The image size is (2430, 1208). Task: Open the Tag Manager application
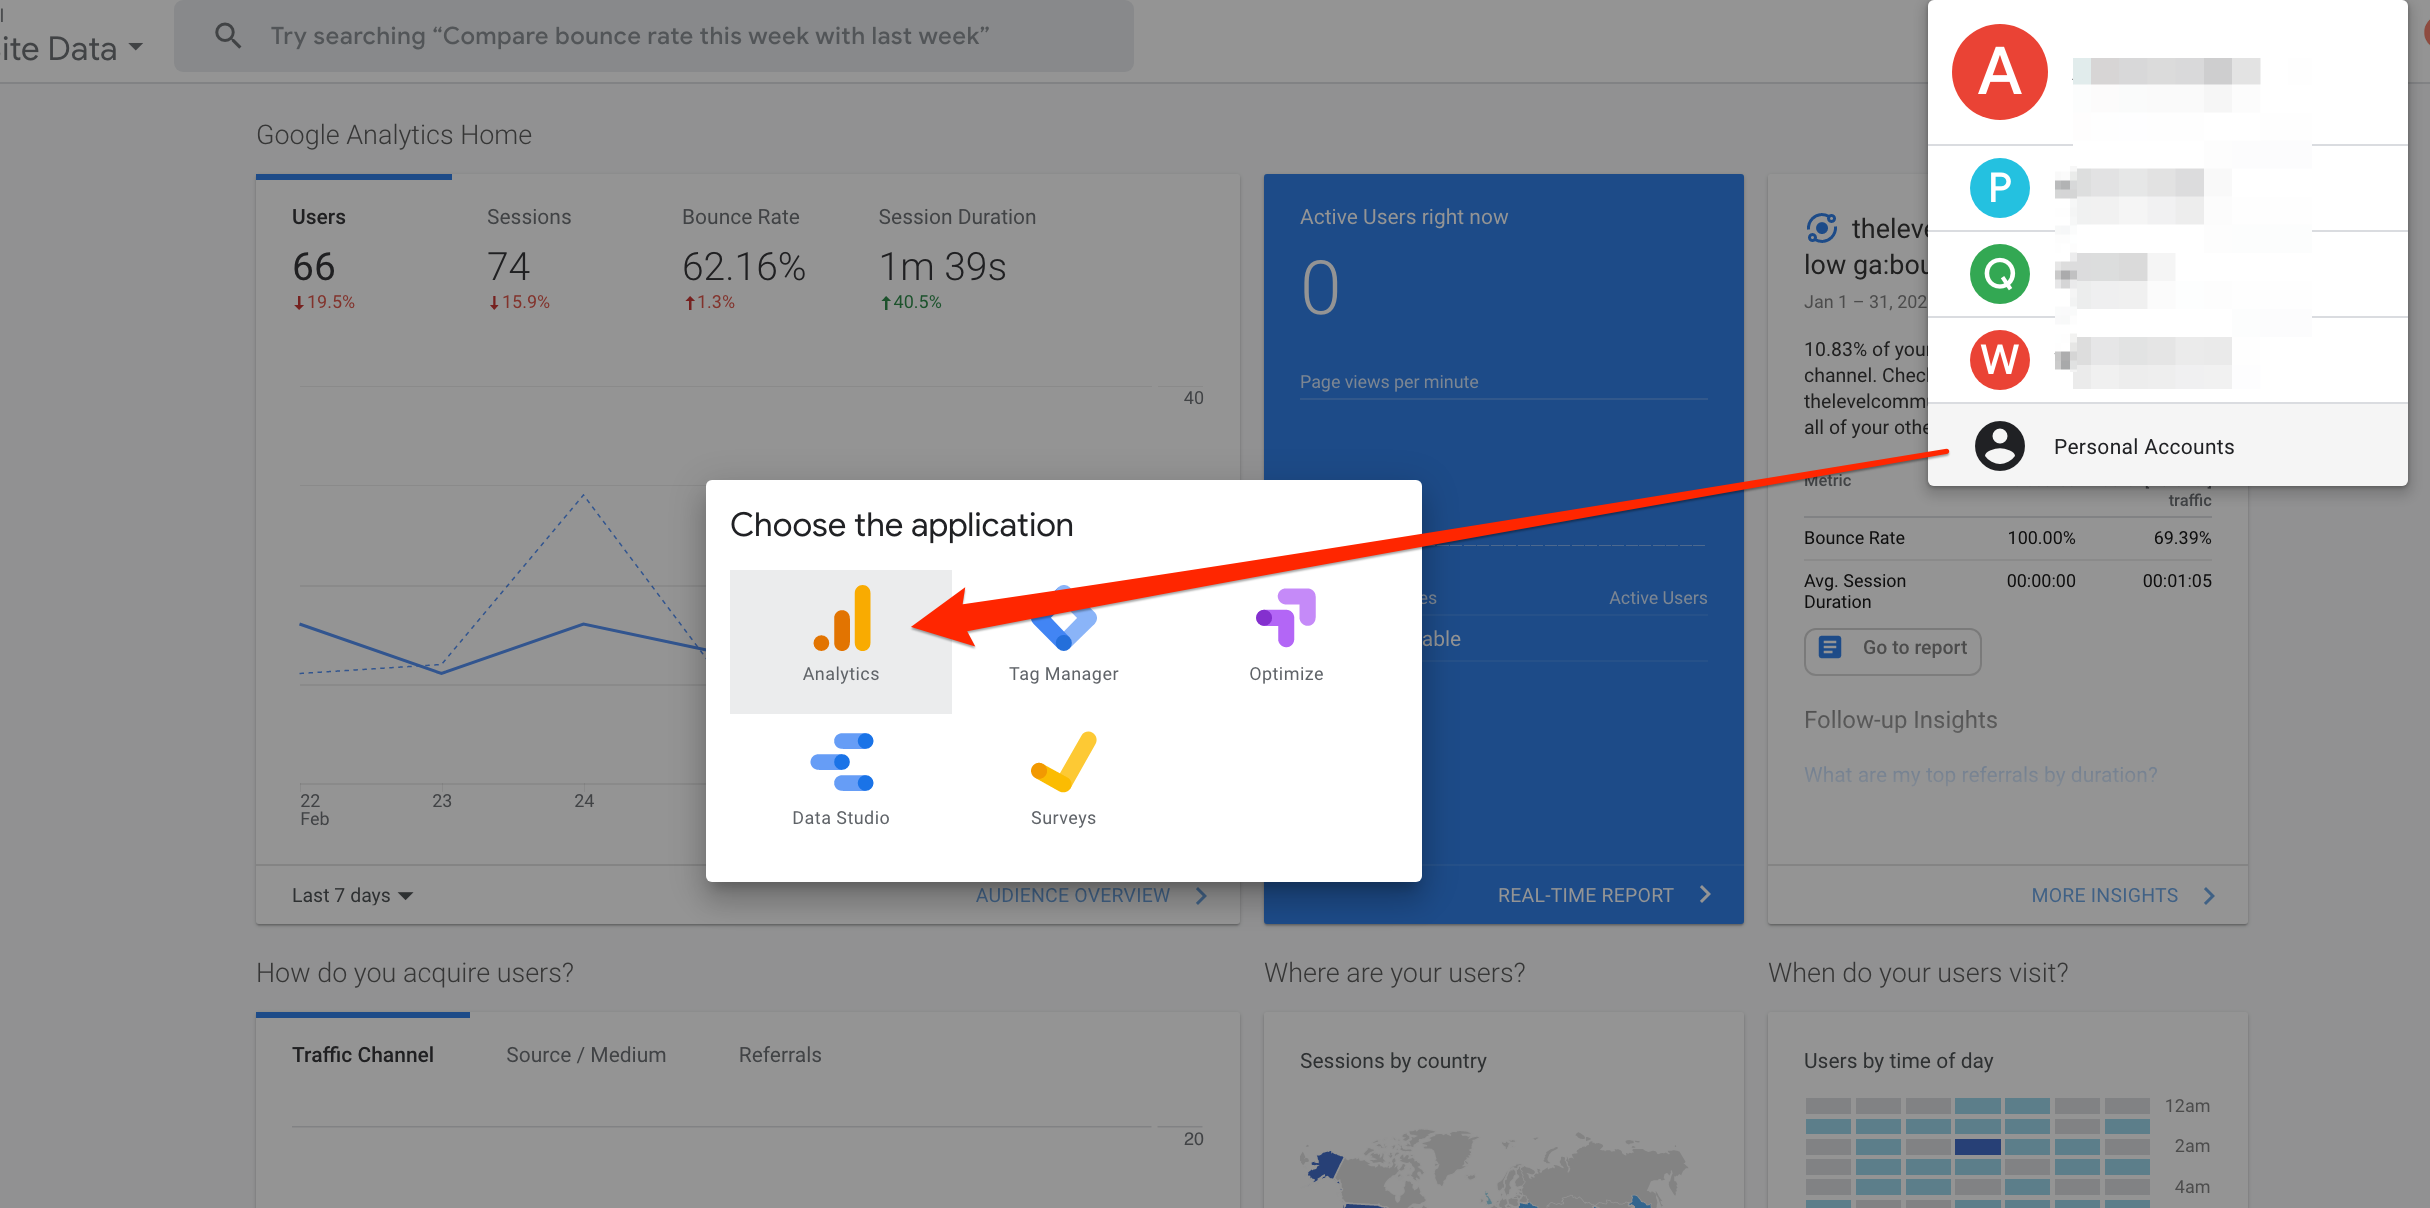1063,641
